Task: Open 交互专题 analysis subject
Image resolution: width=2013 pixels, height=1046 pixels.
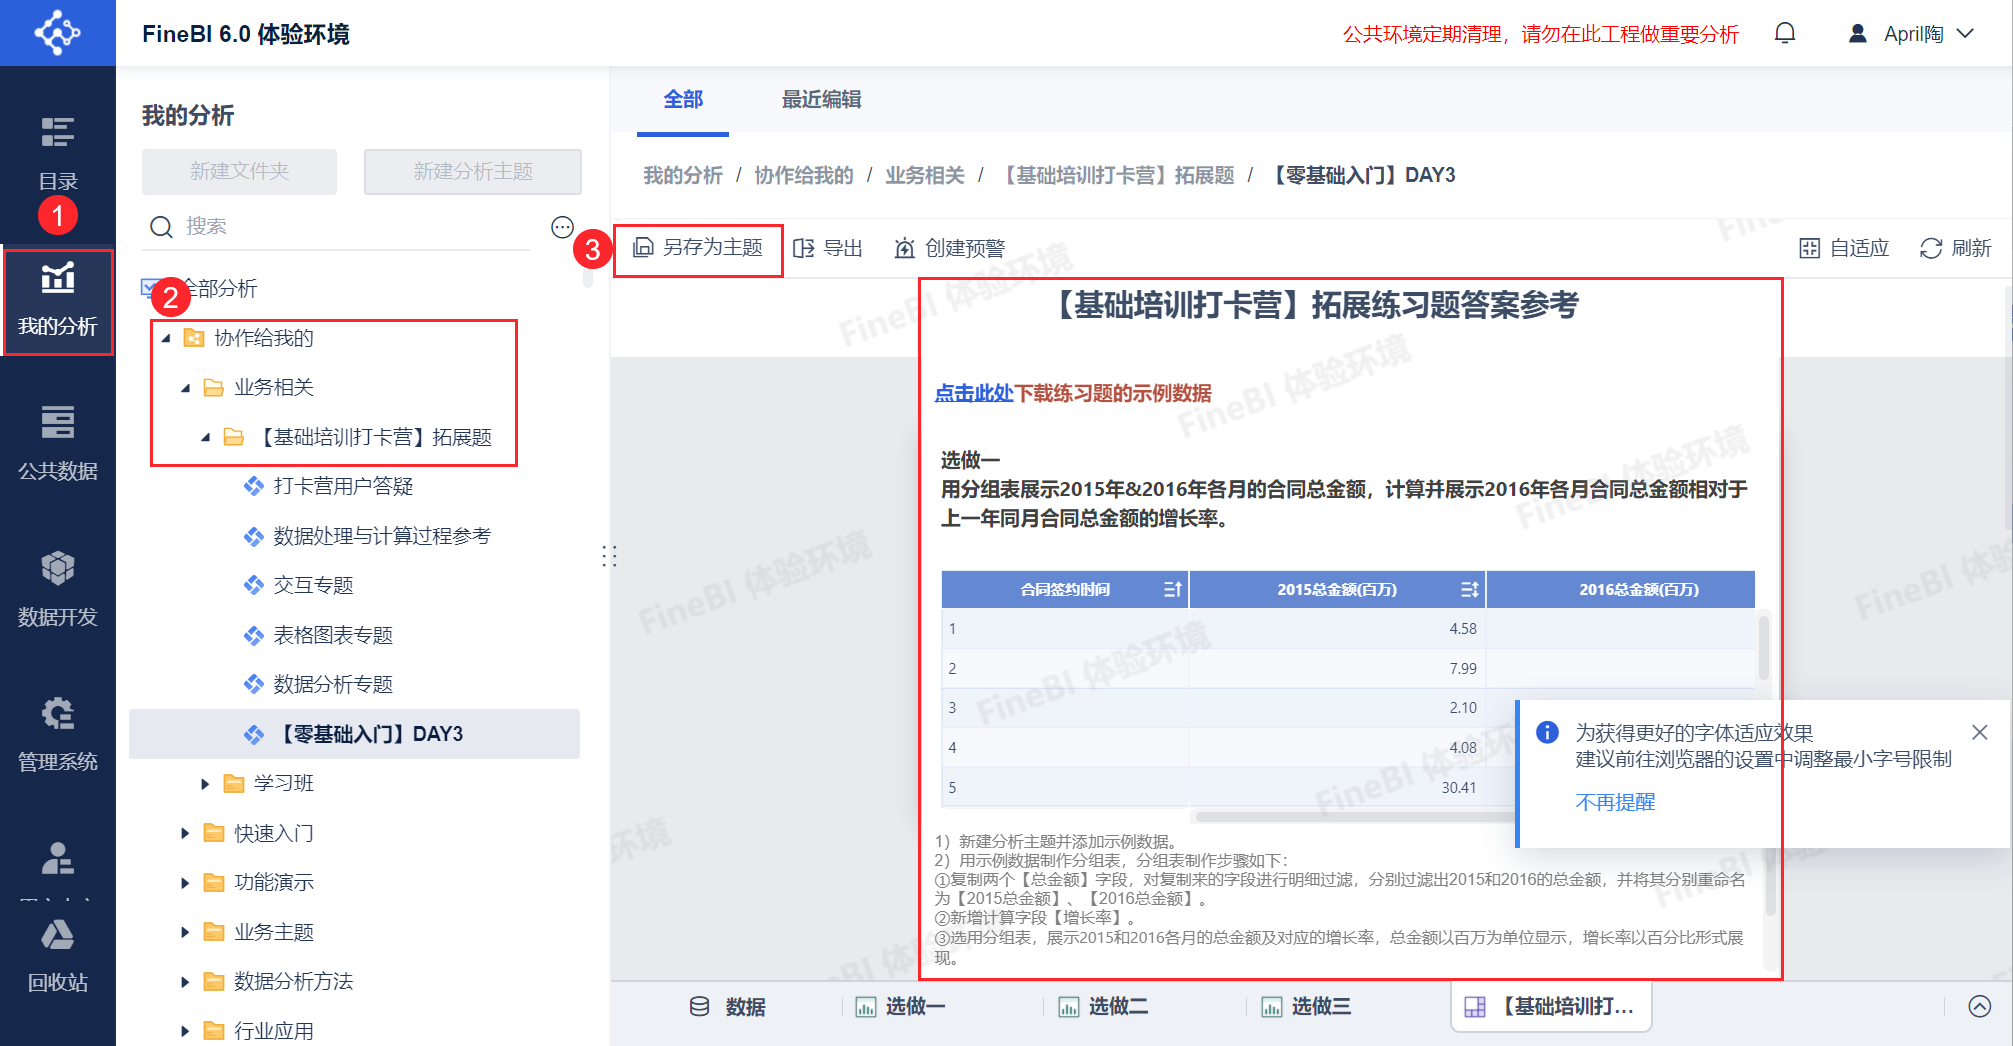Action: (x=313, y=586)
